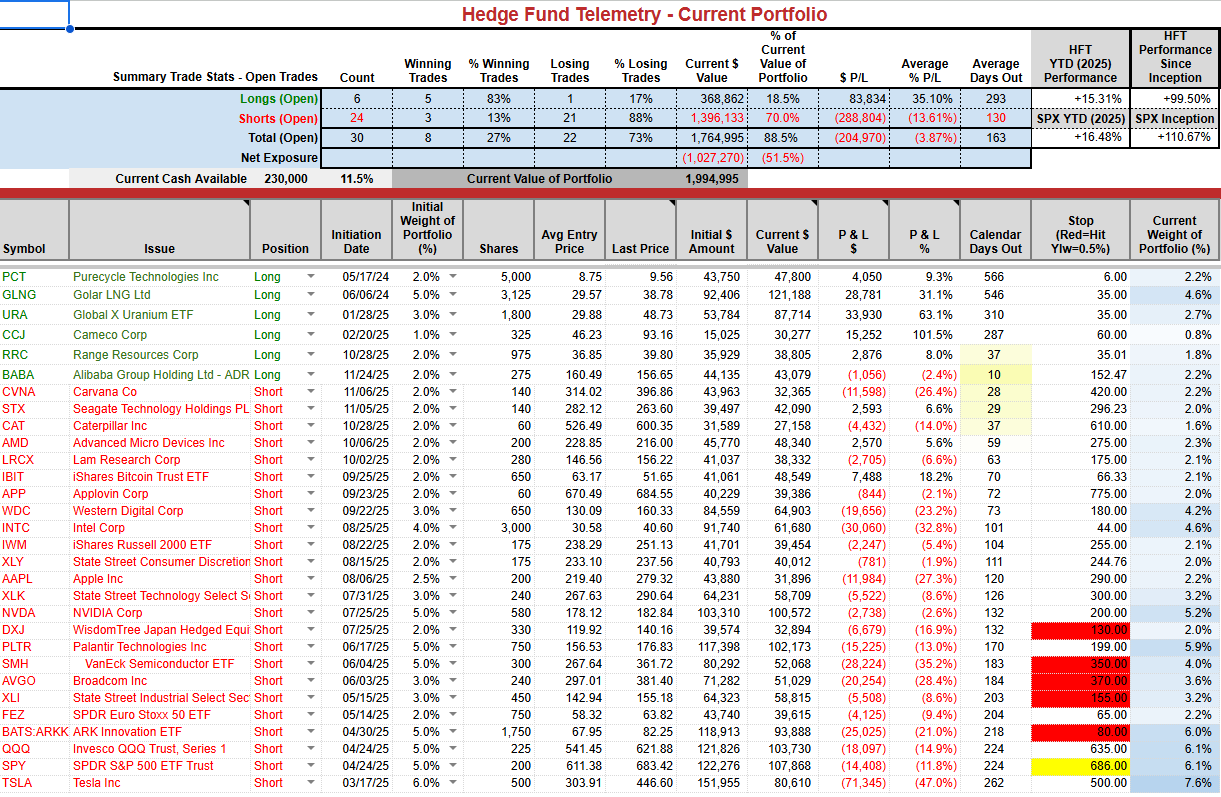Select the Palantir Technologies Inc issue cell

tap(160, 647)
